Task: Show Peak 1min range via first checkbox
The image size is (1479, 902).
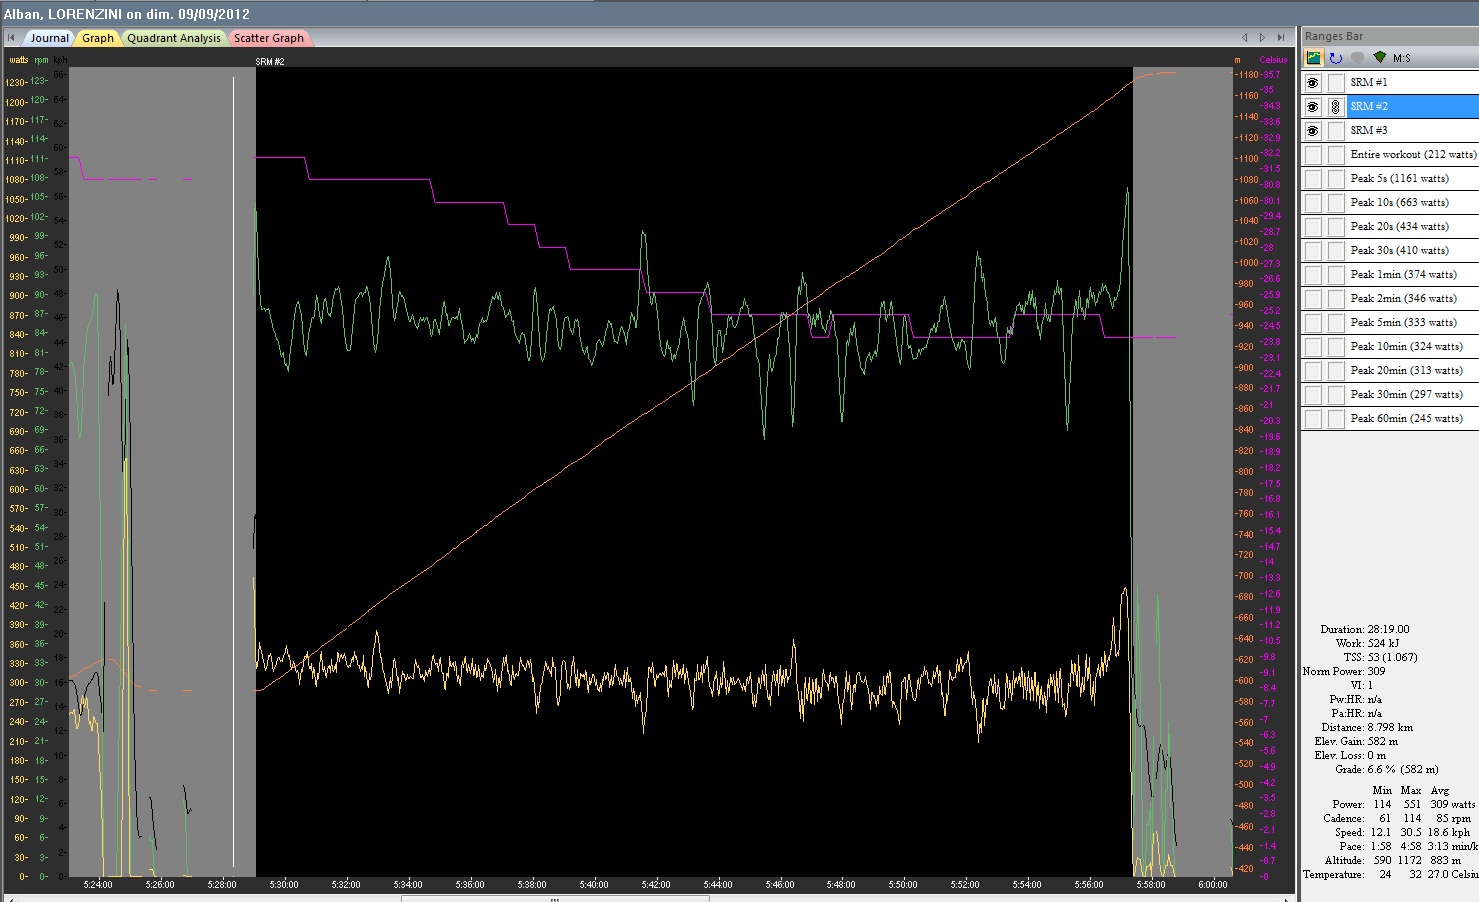Action: point(1313,274)
